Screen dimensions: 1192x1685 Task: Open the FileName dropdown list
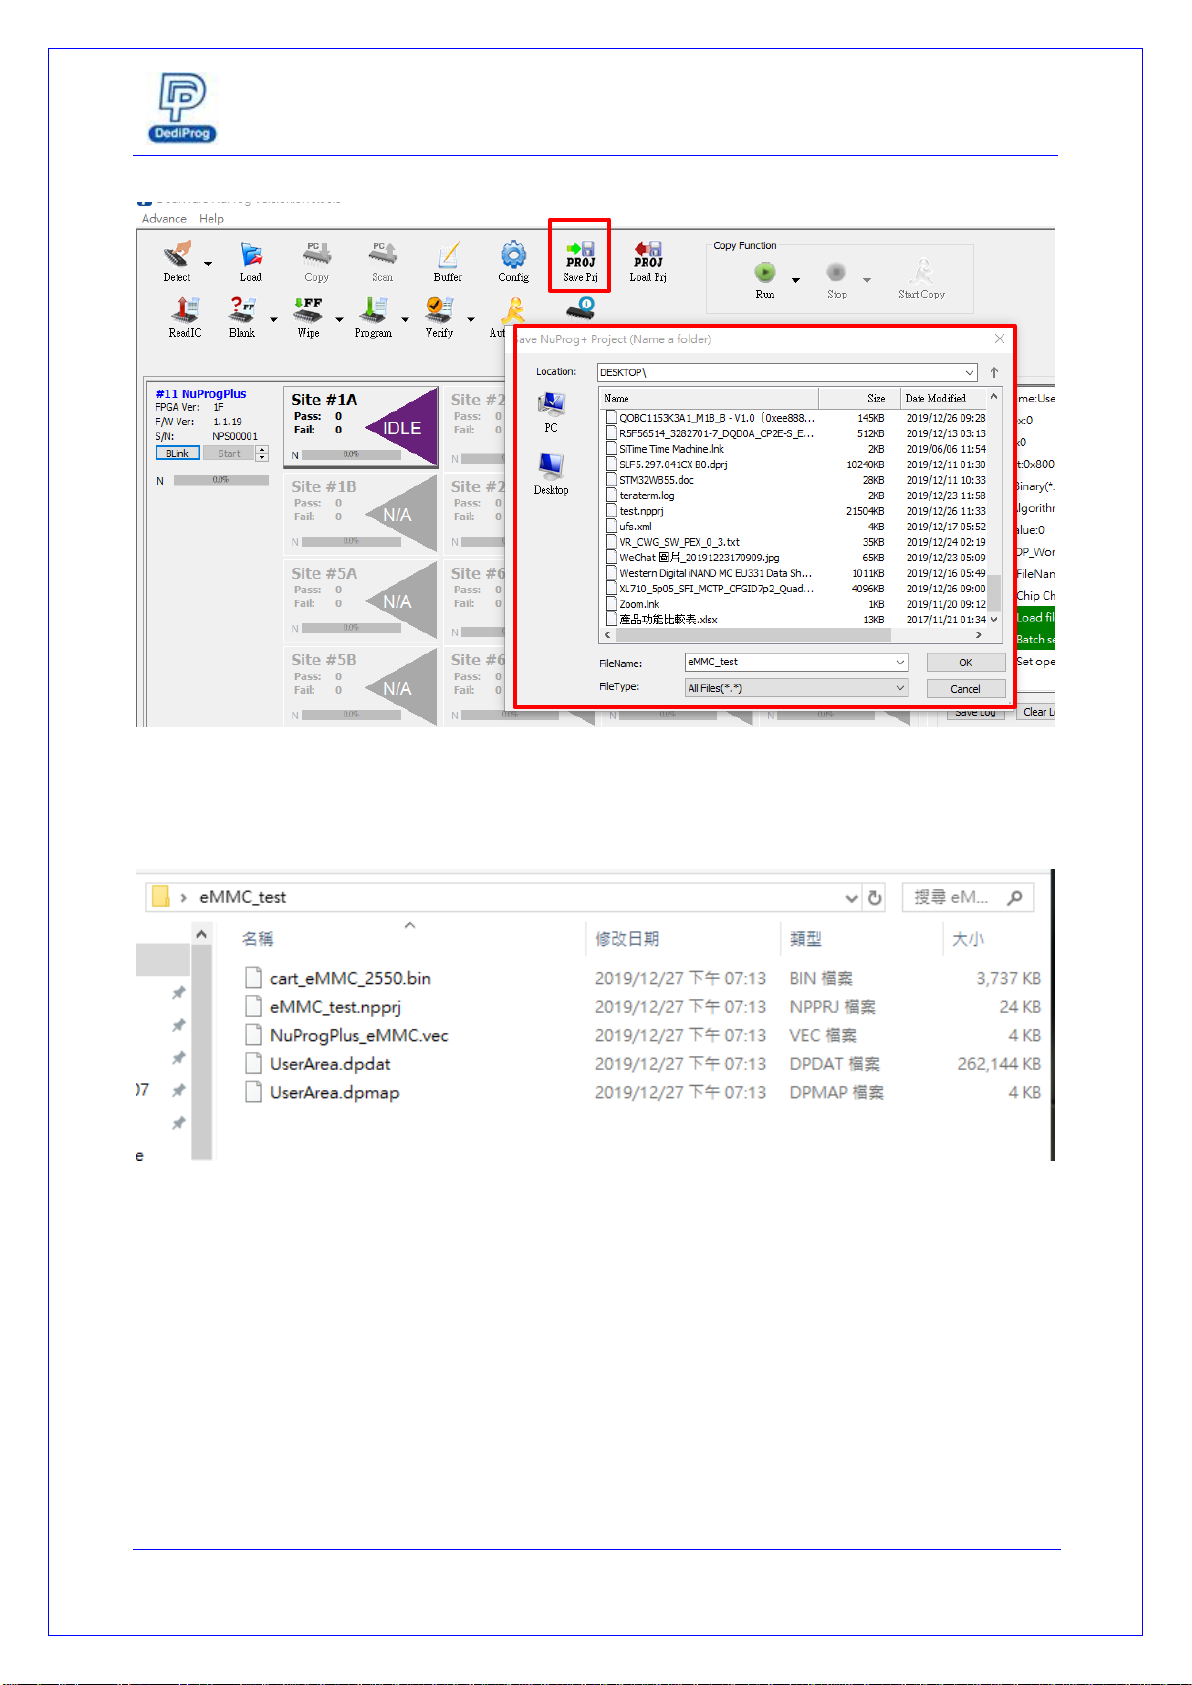tap(900, 662)
